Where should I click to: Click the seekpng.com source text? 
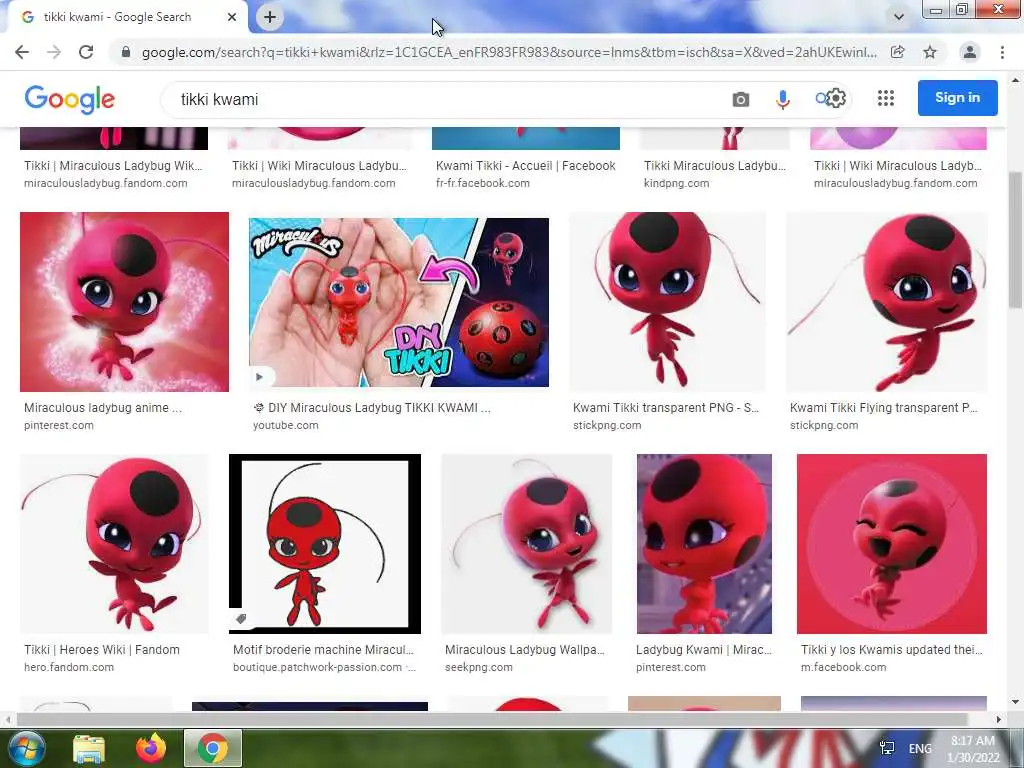click(x=479, y=667)
